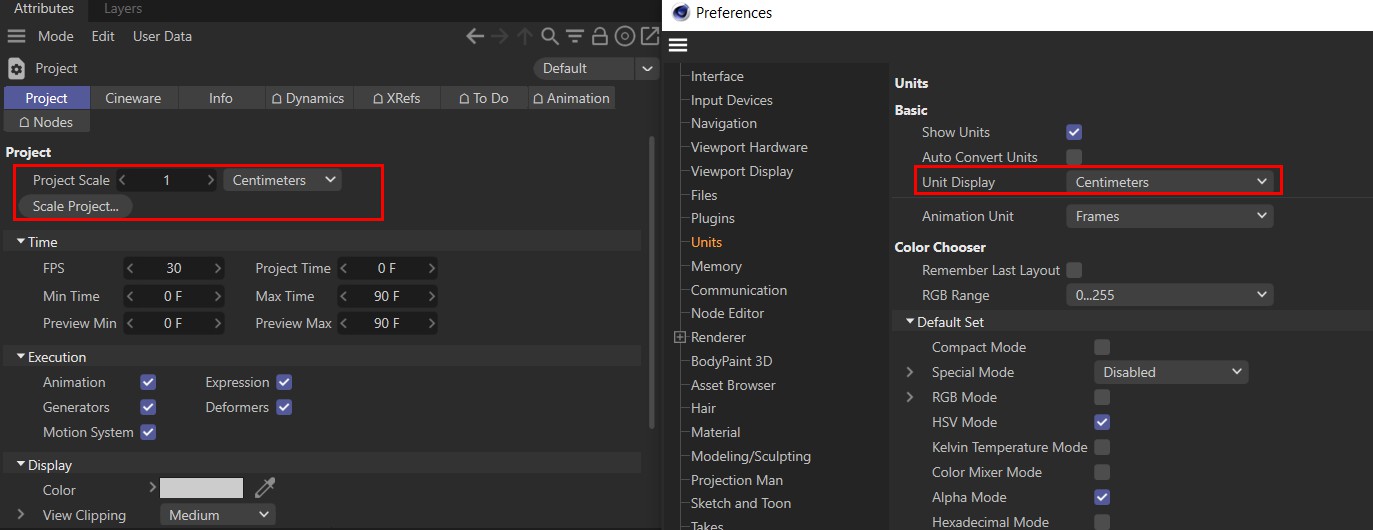The width and height of the screenshot is (1373, 530).
Task: Select Node Editor in Preferences list
Action: (727, 313)
